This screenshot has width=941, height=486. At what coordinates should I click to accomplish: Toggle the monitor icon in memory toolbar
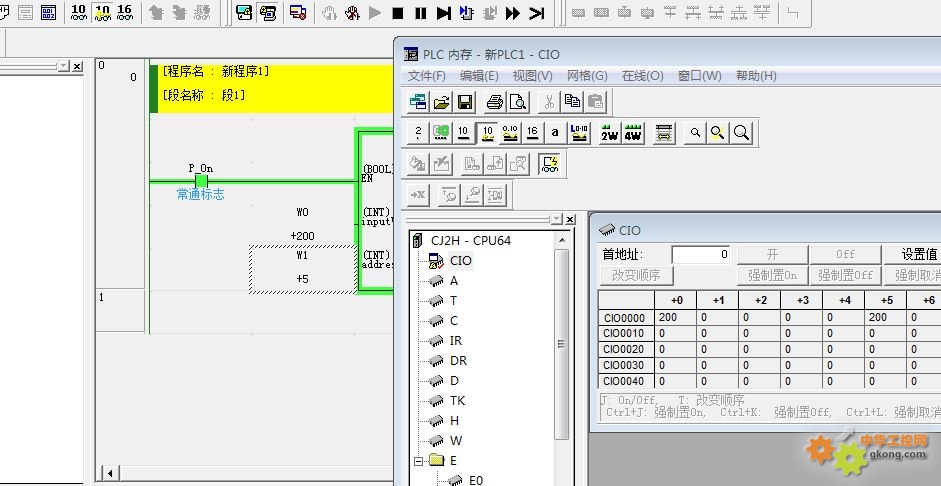coord(550,163)
